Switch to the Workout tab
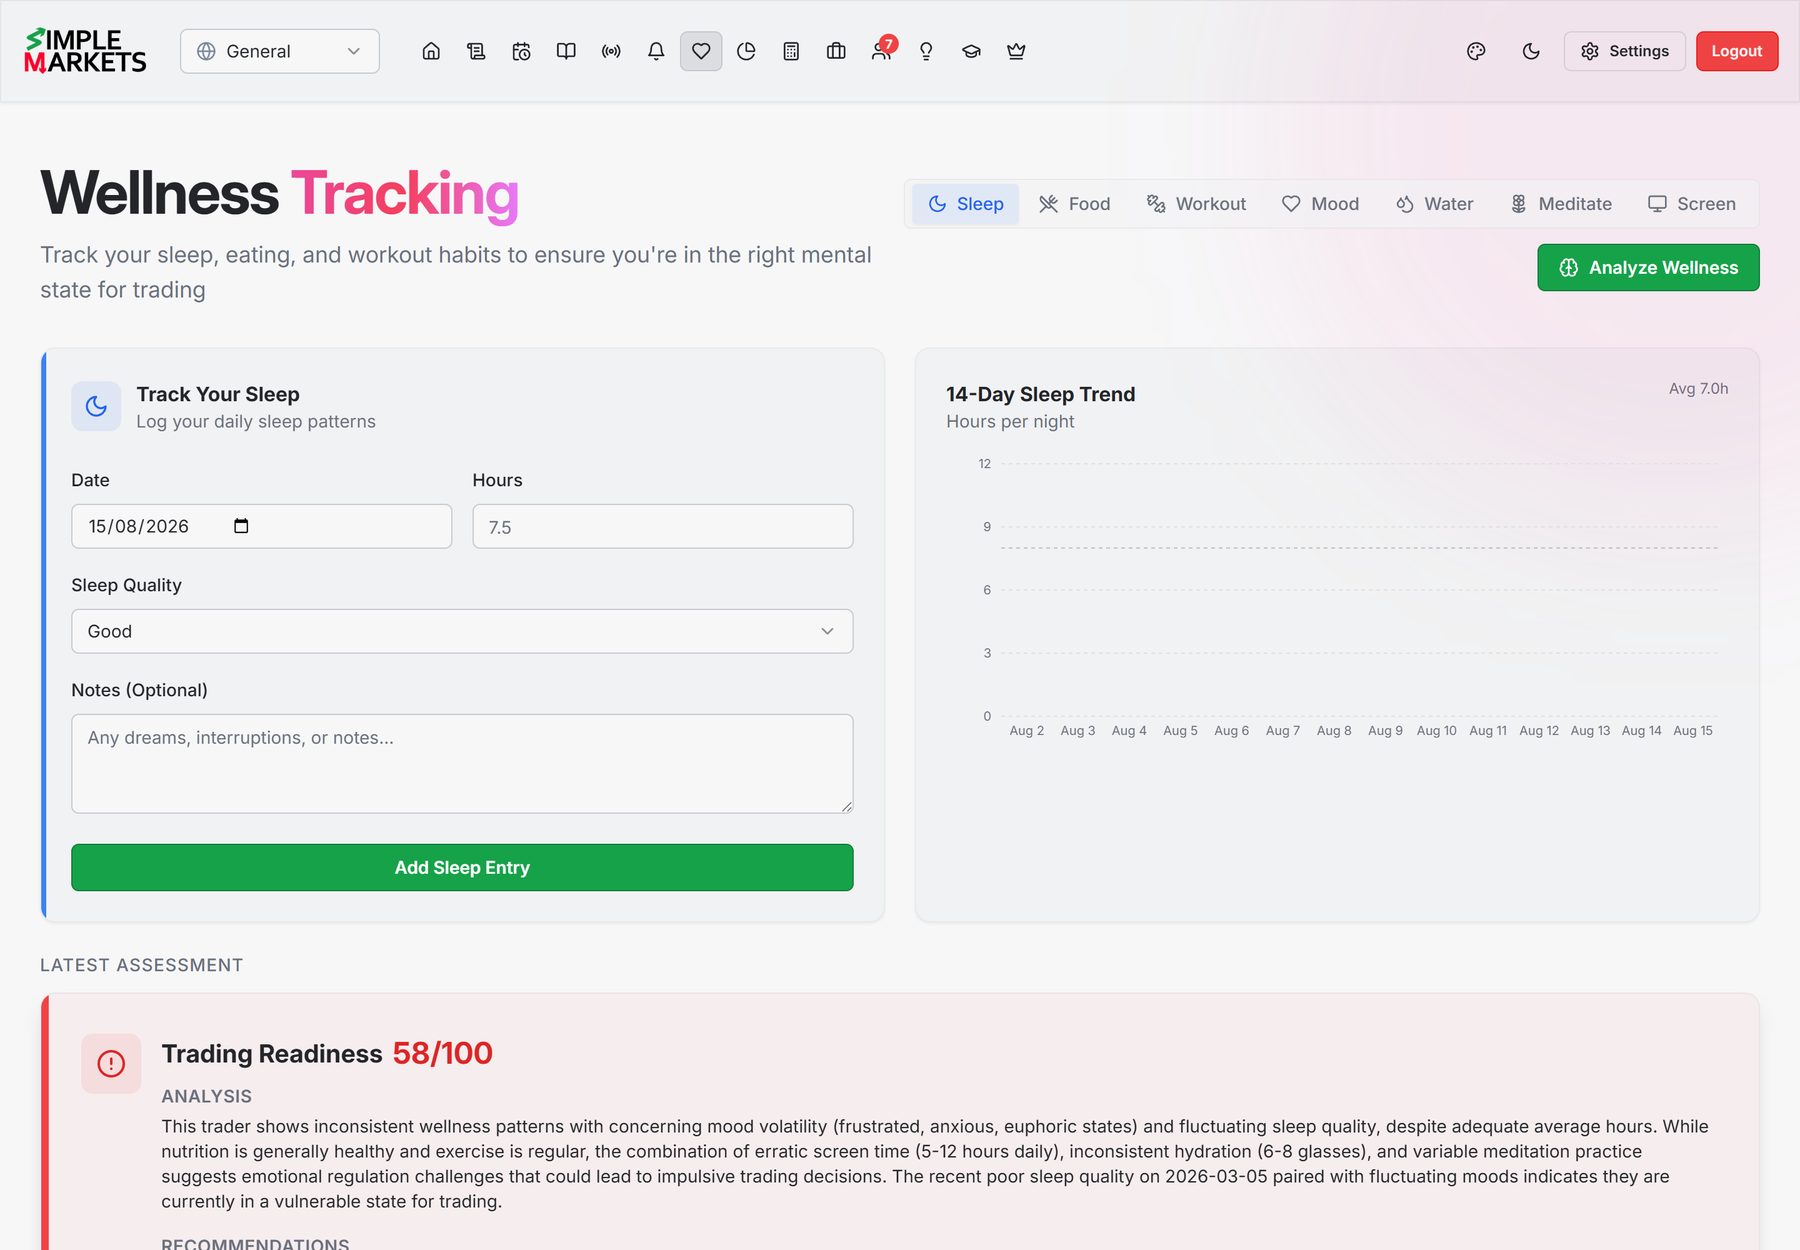Viewport: 1800px width, 1250px height. (1196, 204)
